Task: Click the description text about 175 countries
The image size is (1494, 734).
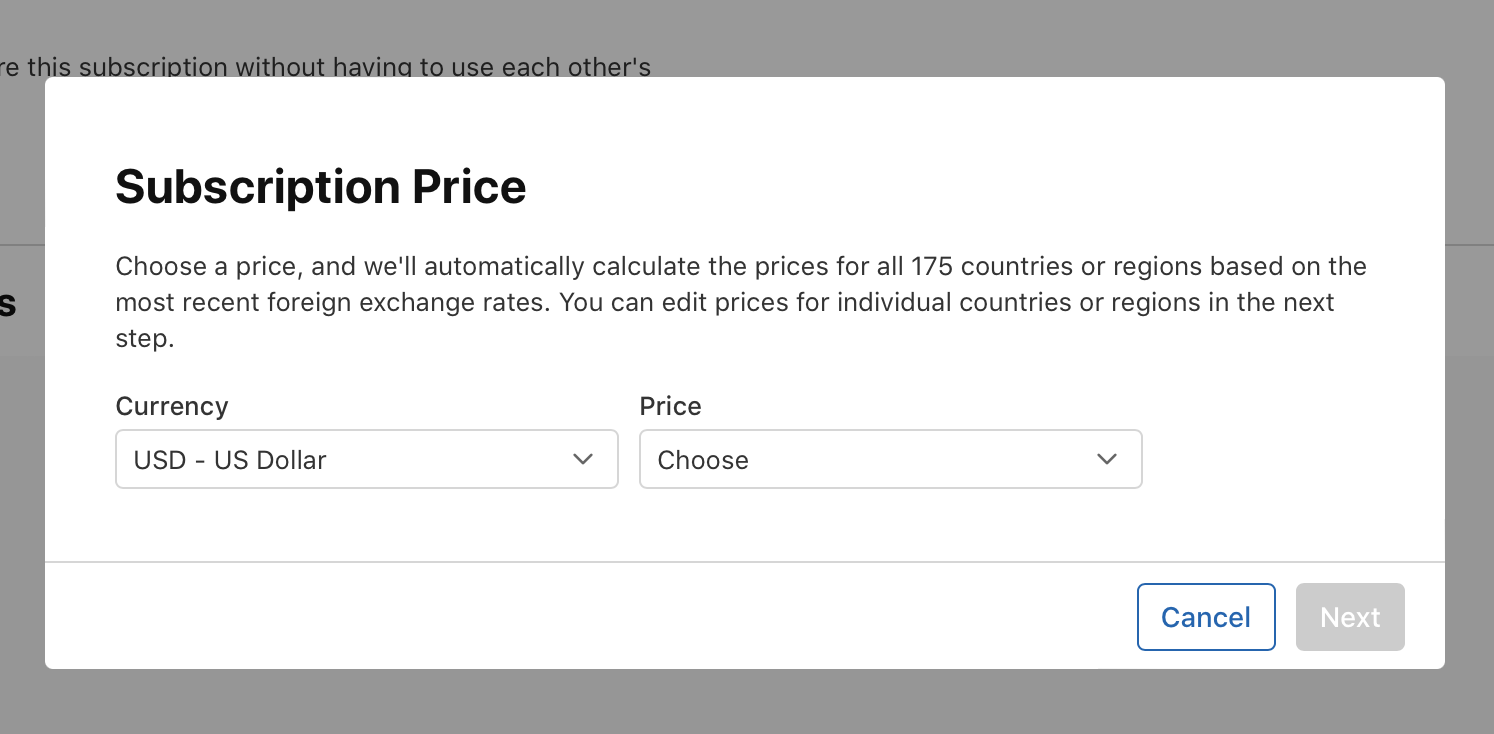Action: (741, 302)
